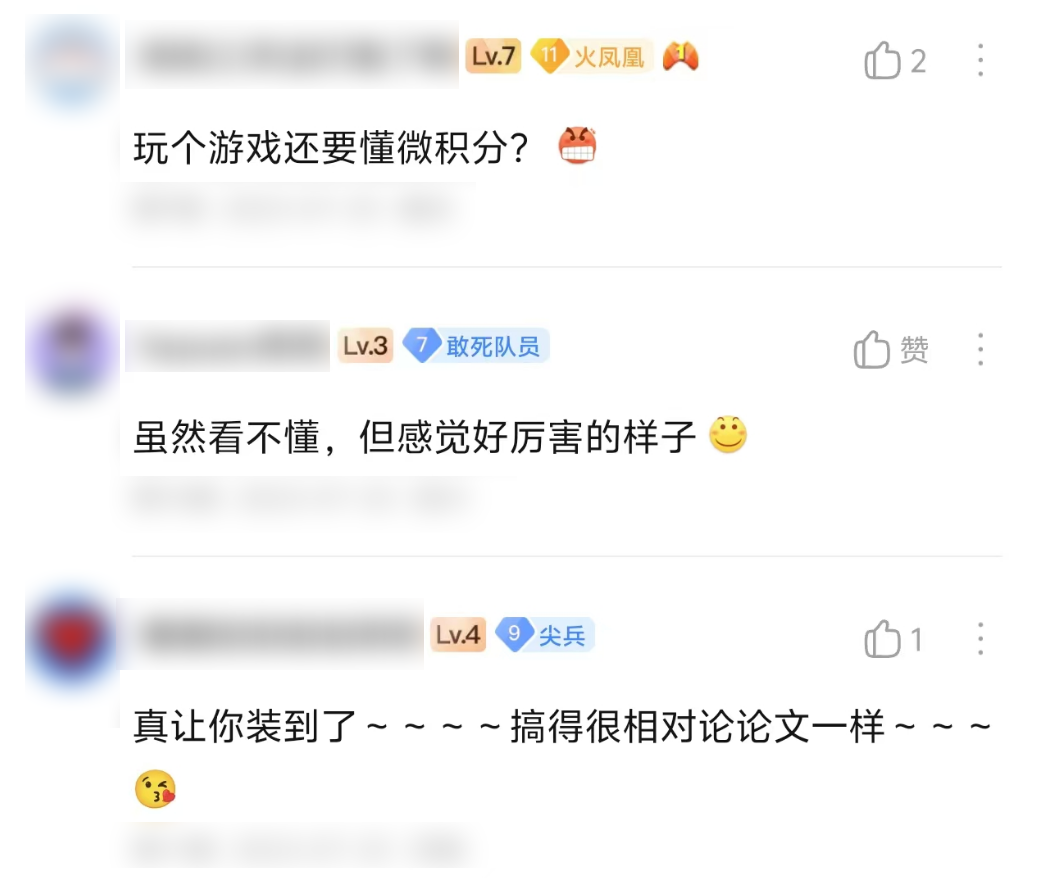Click the Lv.7 level badge
Viewport: 1049px width, 878px height.
coord(493,56)
